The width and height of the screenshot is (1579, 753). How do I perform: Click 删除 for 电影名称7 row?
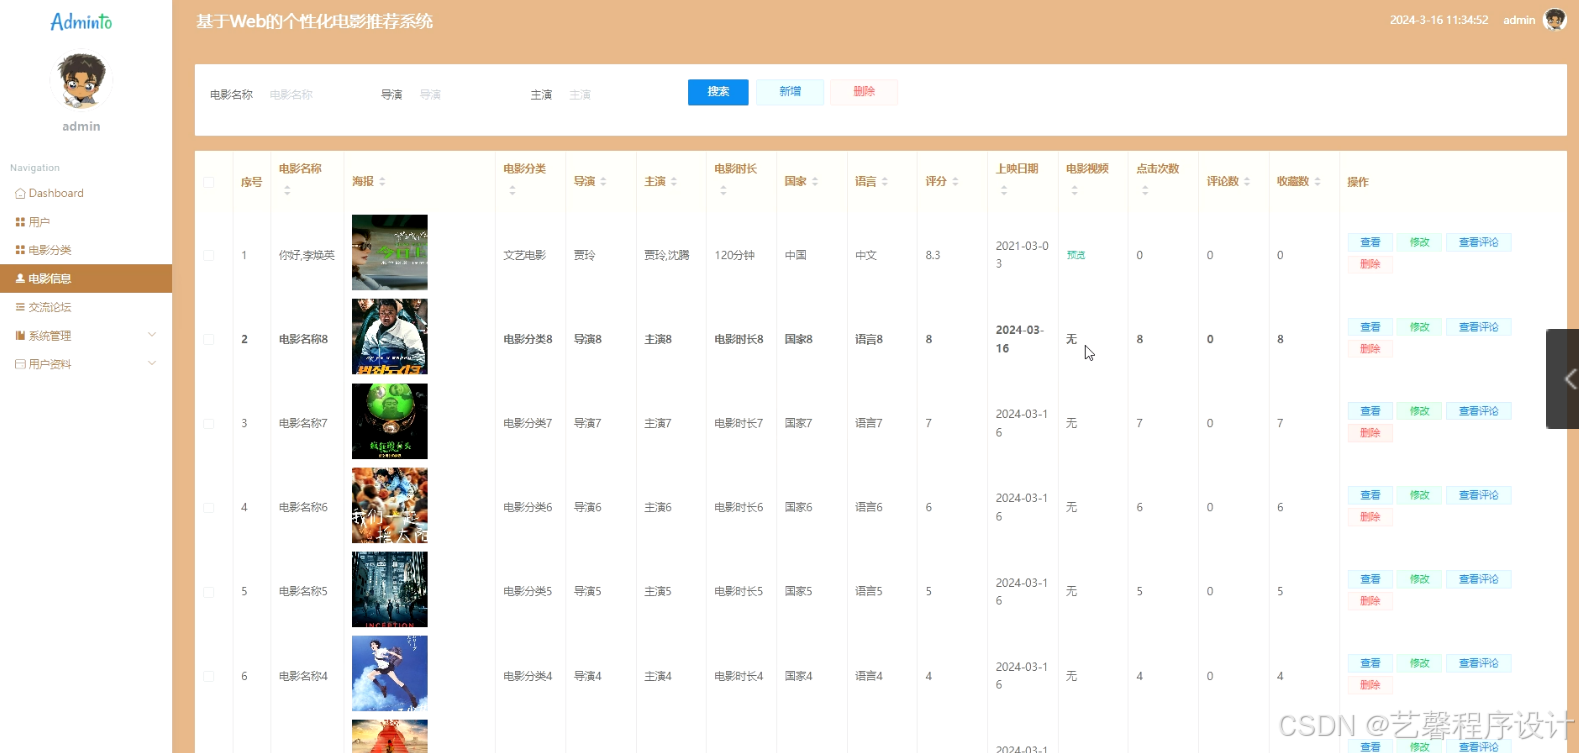point(1370,433)
